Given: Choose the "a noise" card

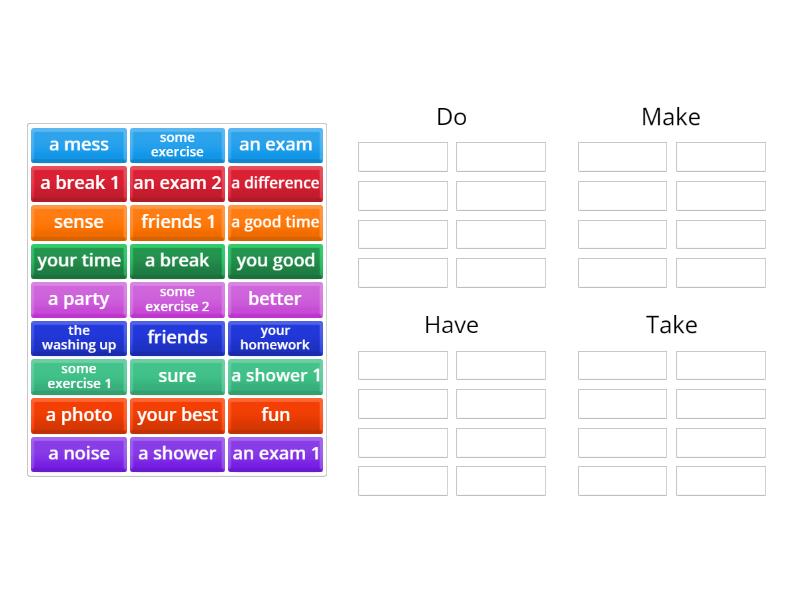Looking at the screenshot, I should pos(78,453).
